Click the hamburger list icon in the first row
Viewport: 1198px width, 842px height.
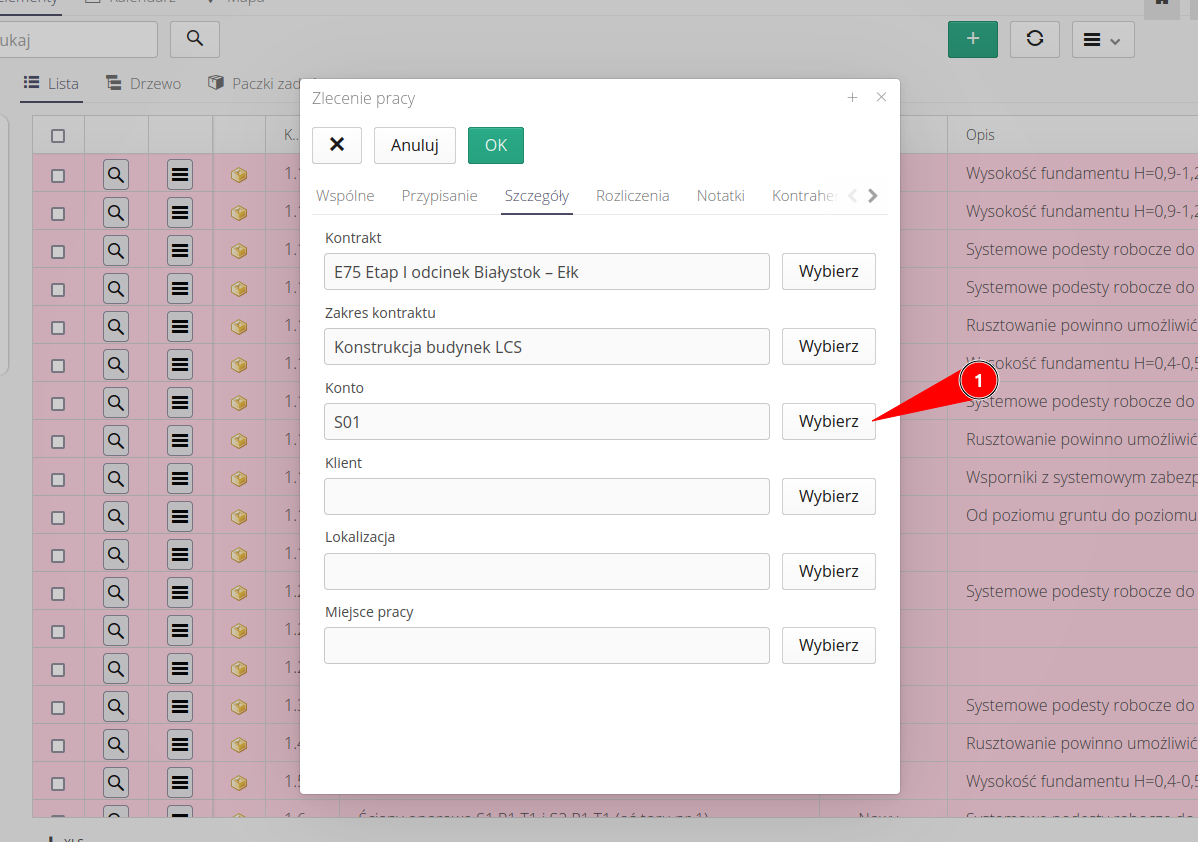(179, 173)
